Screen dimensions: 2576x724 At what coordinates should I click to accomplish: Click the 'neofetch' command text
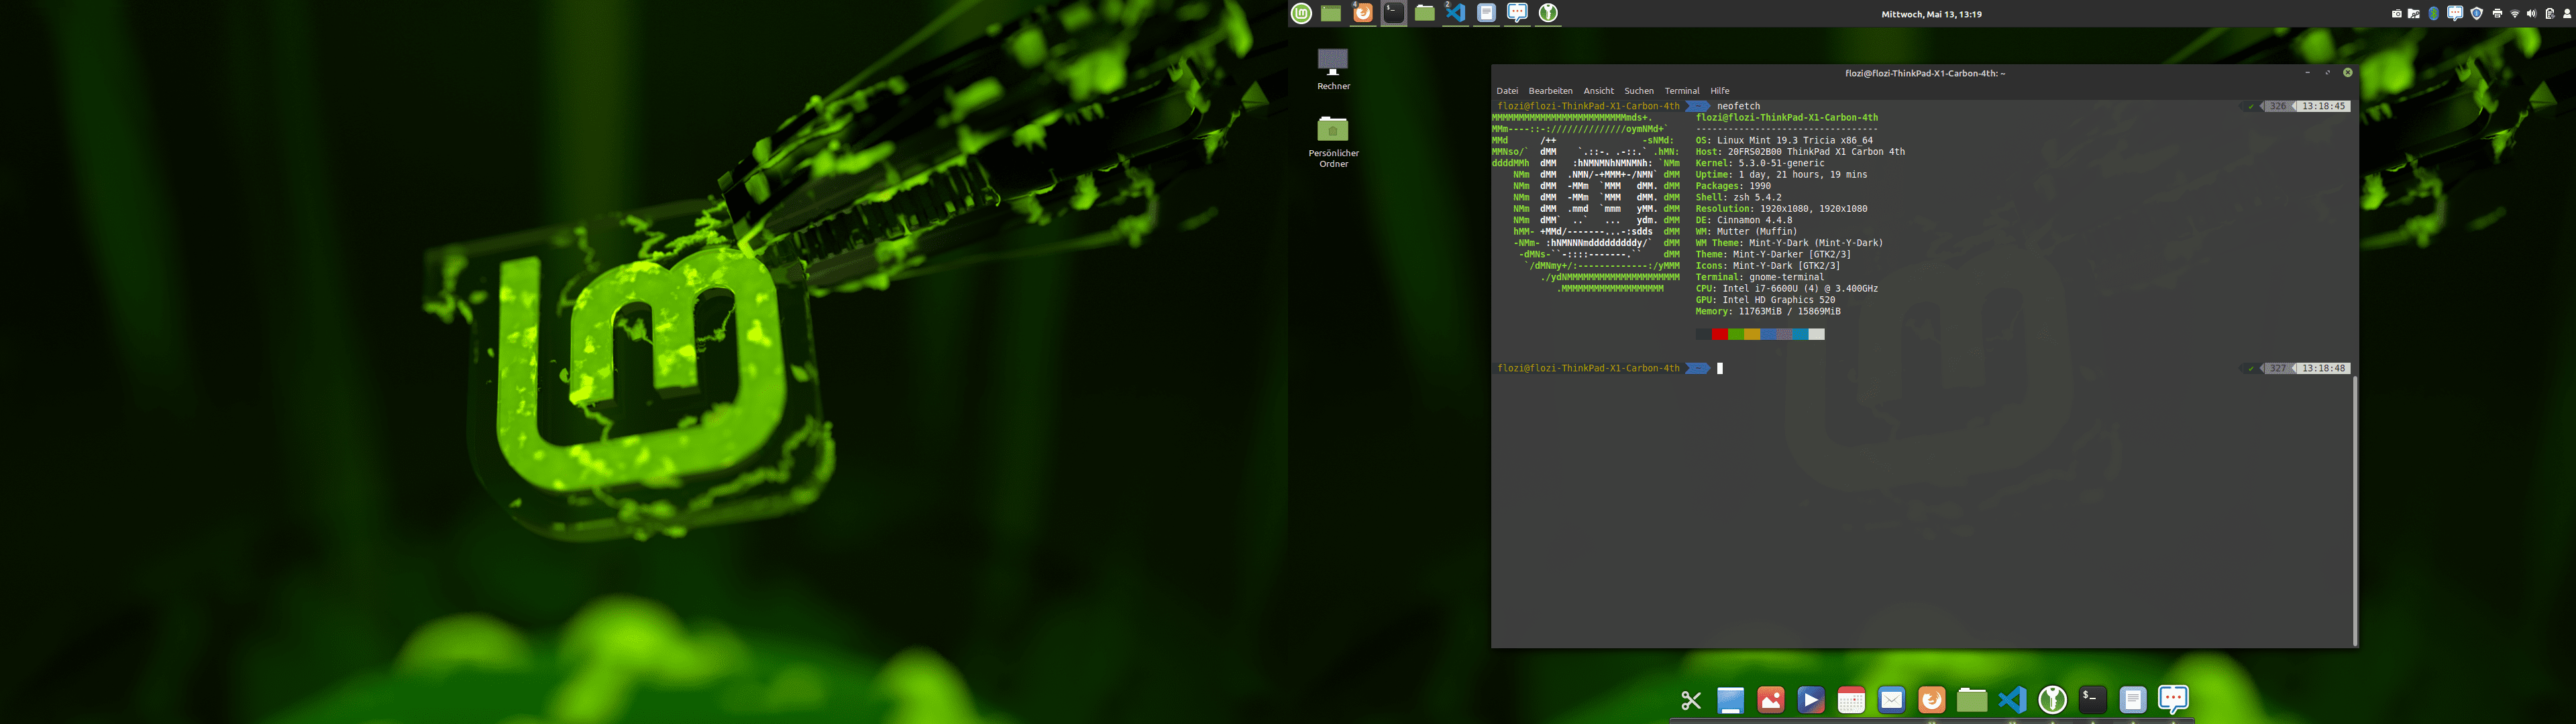(1738, 106)
